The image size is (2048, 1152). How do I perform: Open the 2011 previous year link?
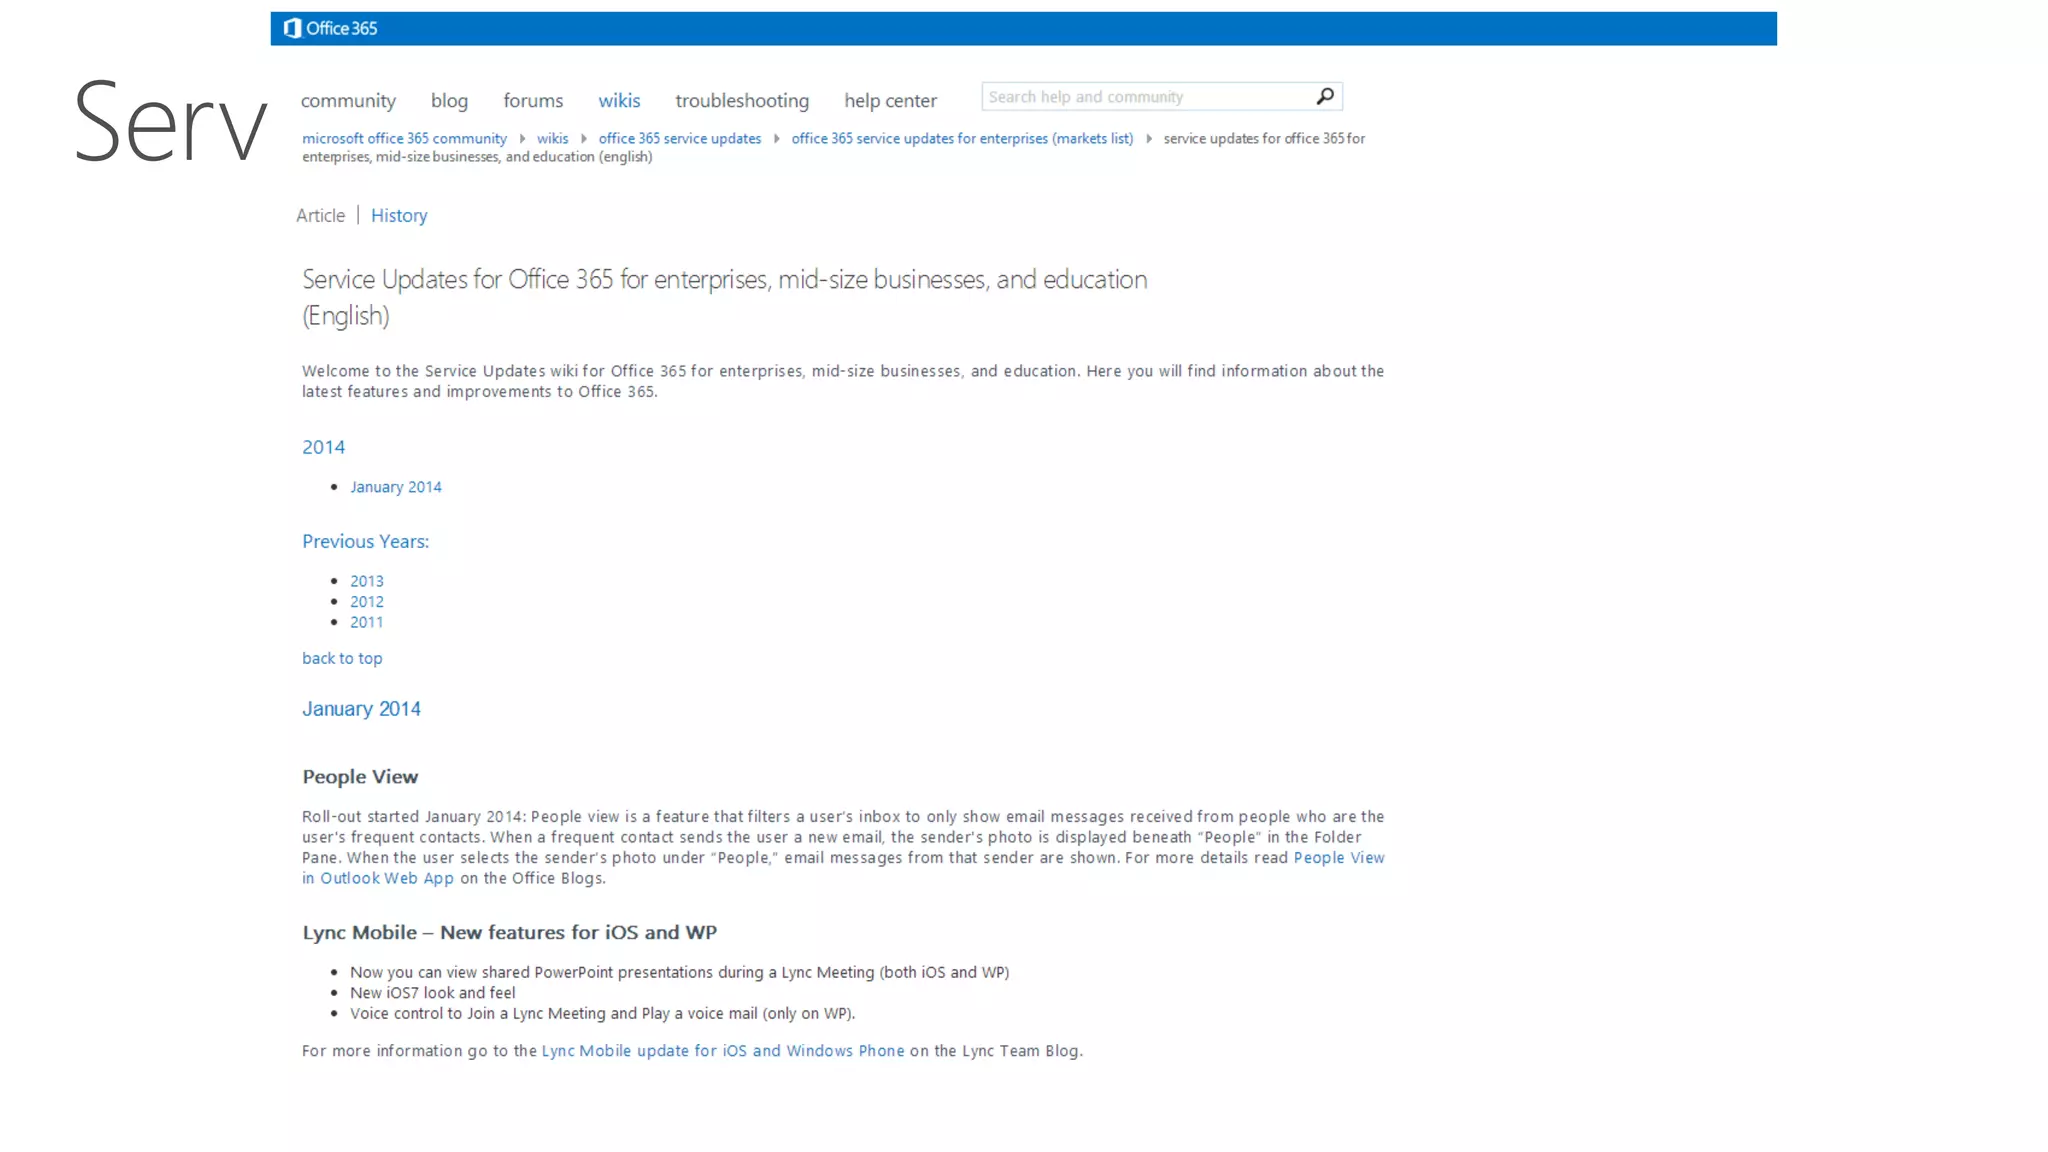coord(366,622)
